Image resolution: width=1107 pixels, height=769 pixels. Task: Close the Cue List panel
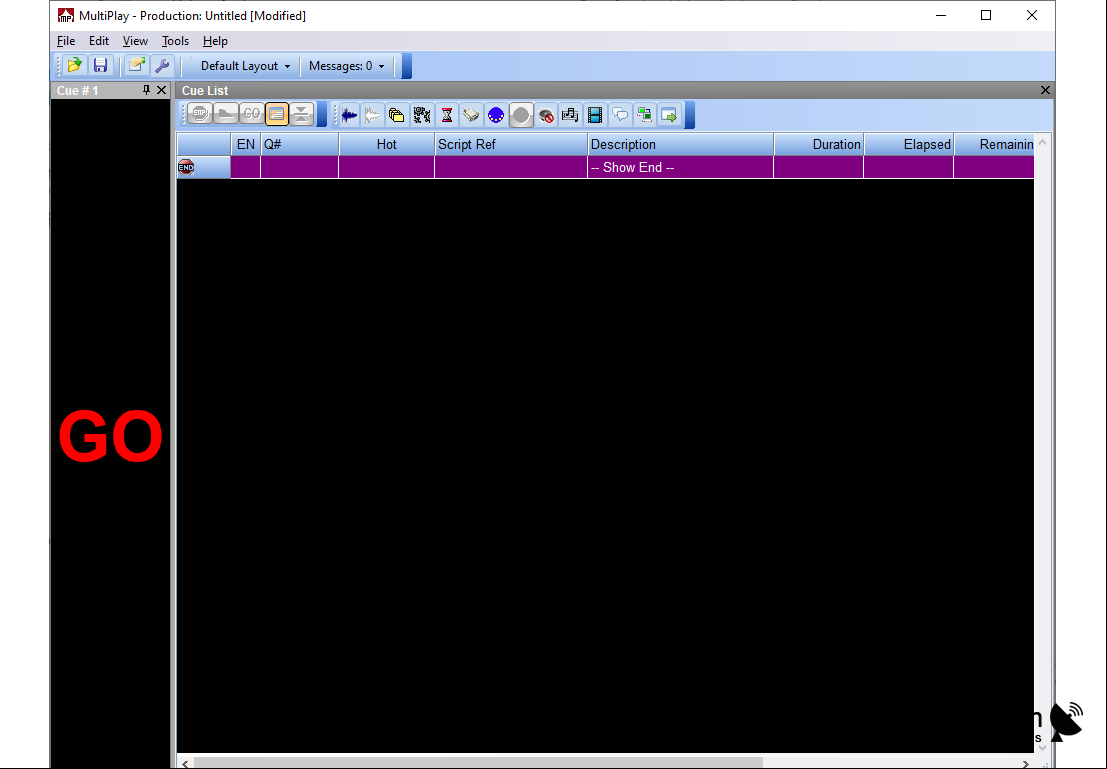tap(1046, 90)
